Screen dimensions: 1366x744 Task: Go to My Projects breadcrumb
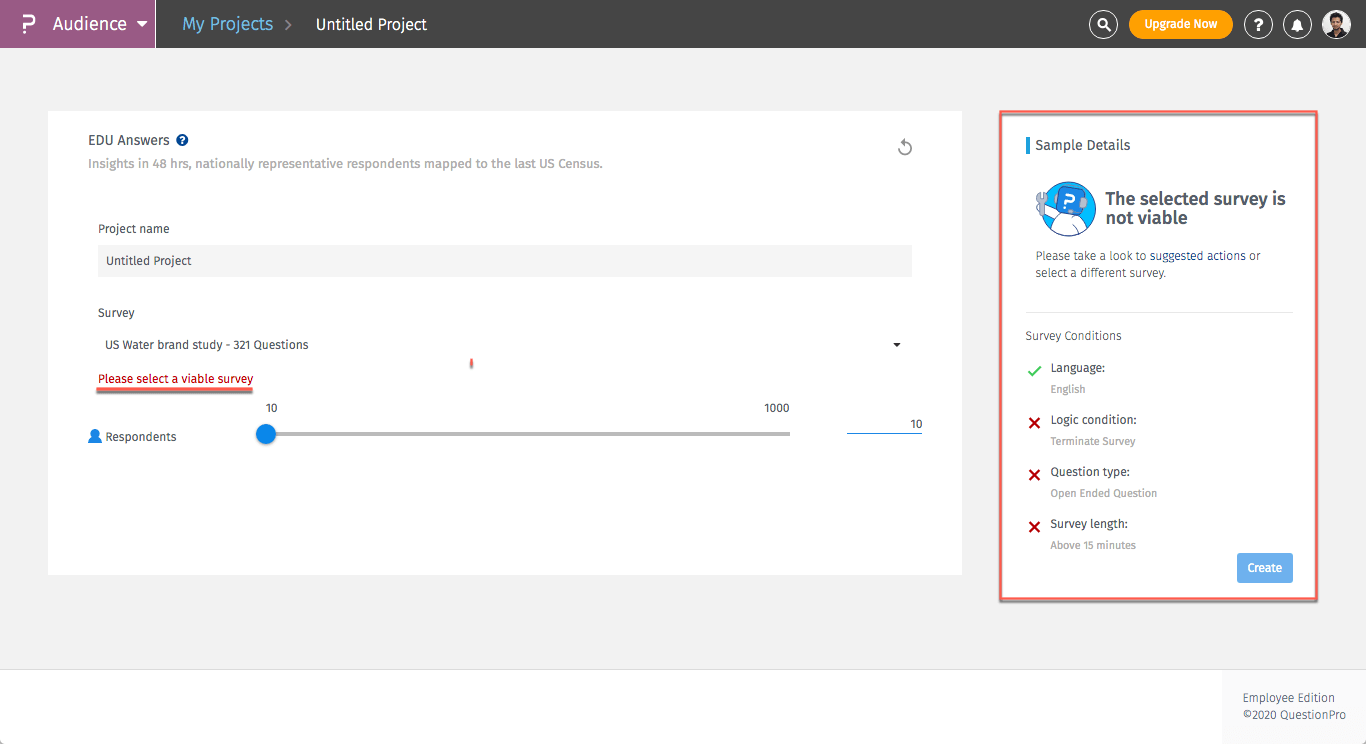227,24
